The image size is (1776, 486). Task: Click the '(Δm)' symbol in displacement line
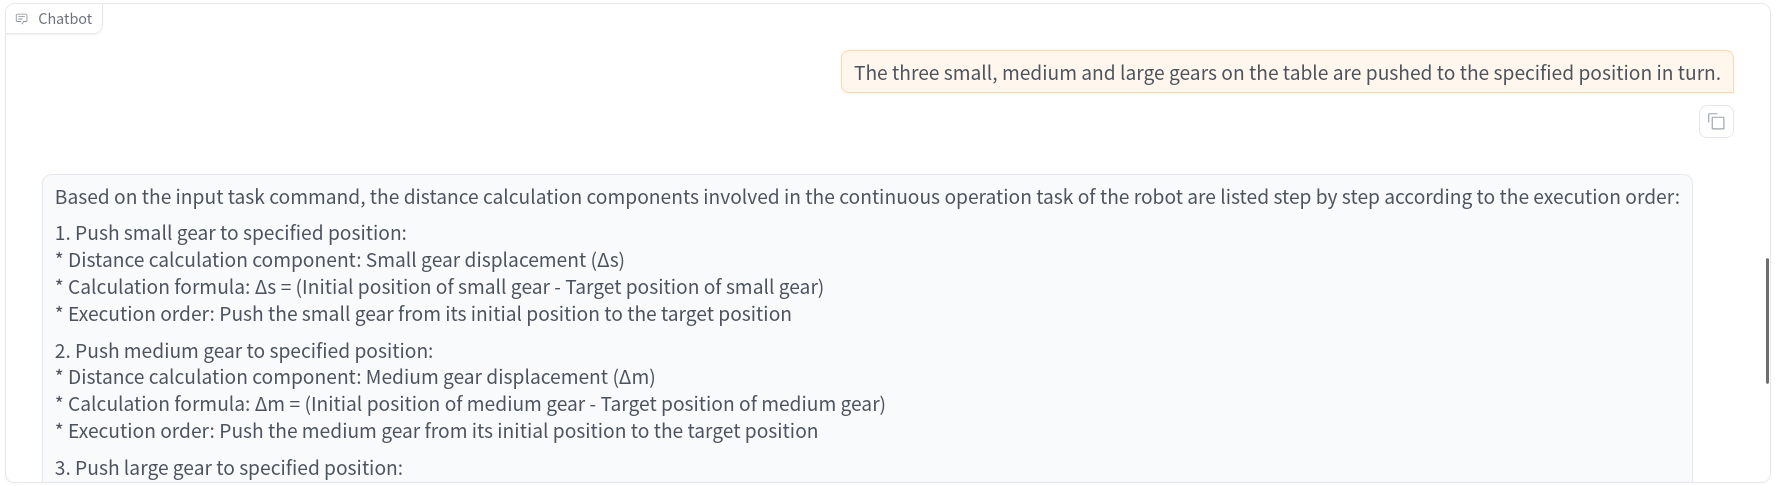635,377
